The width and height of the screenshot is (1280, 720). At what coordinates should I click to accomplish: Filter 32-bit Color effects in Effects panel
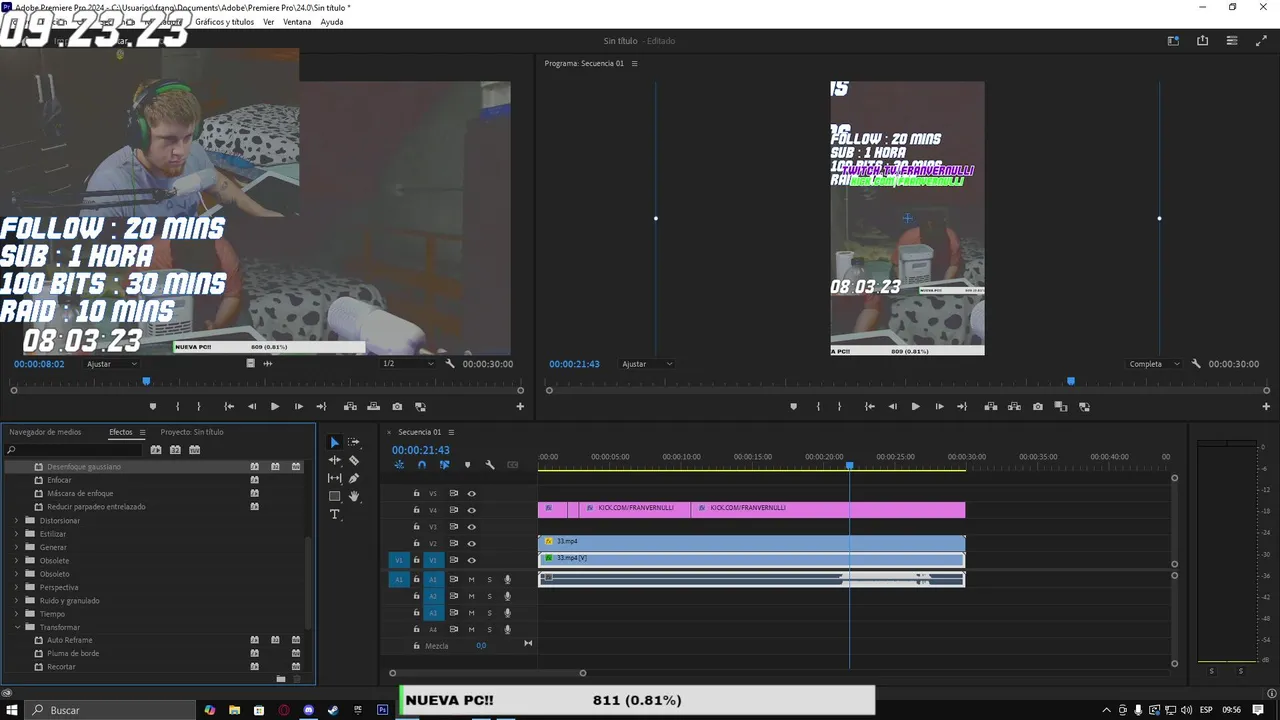click(175, 450)
